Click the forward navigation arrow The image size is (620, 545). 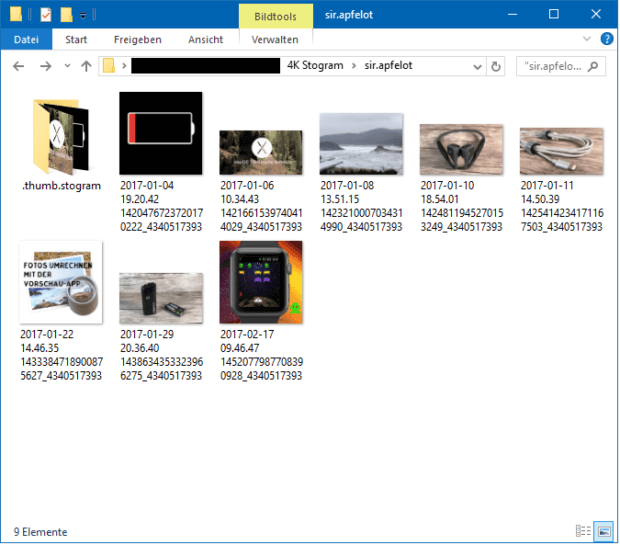(x=45, y=66)
